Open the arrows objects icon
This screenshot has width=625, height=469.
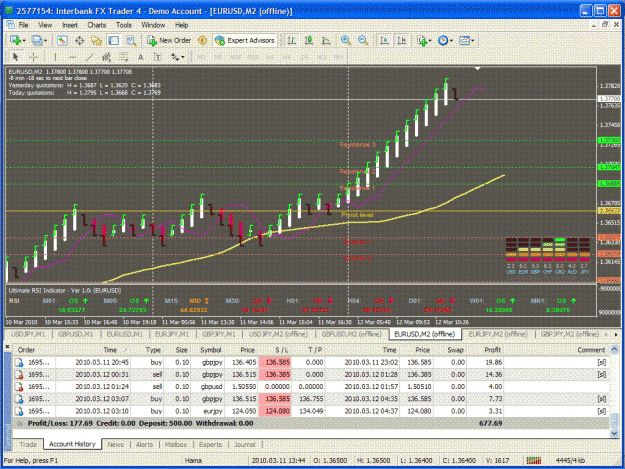tap(175, 57)
